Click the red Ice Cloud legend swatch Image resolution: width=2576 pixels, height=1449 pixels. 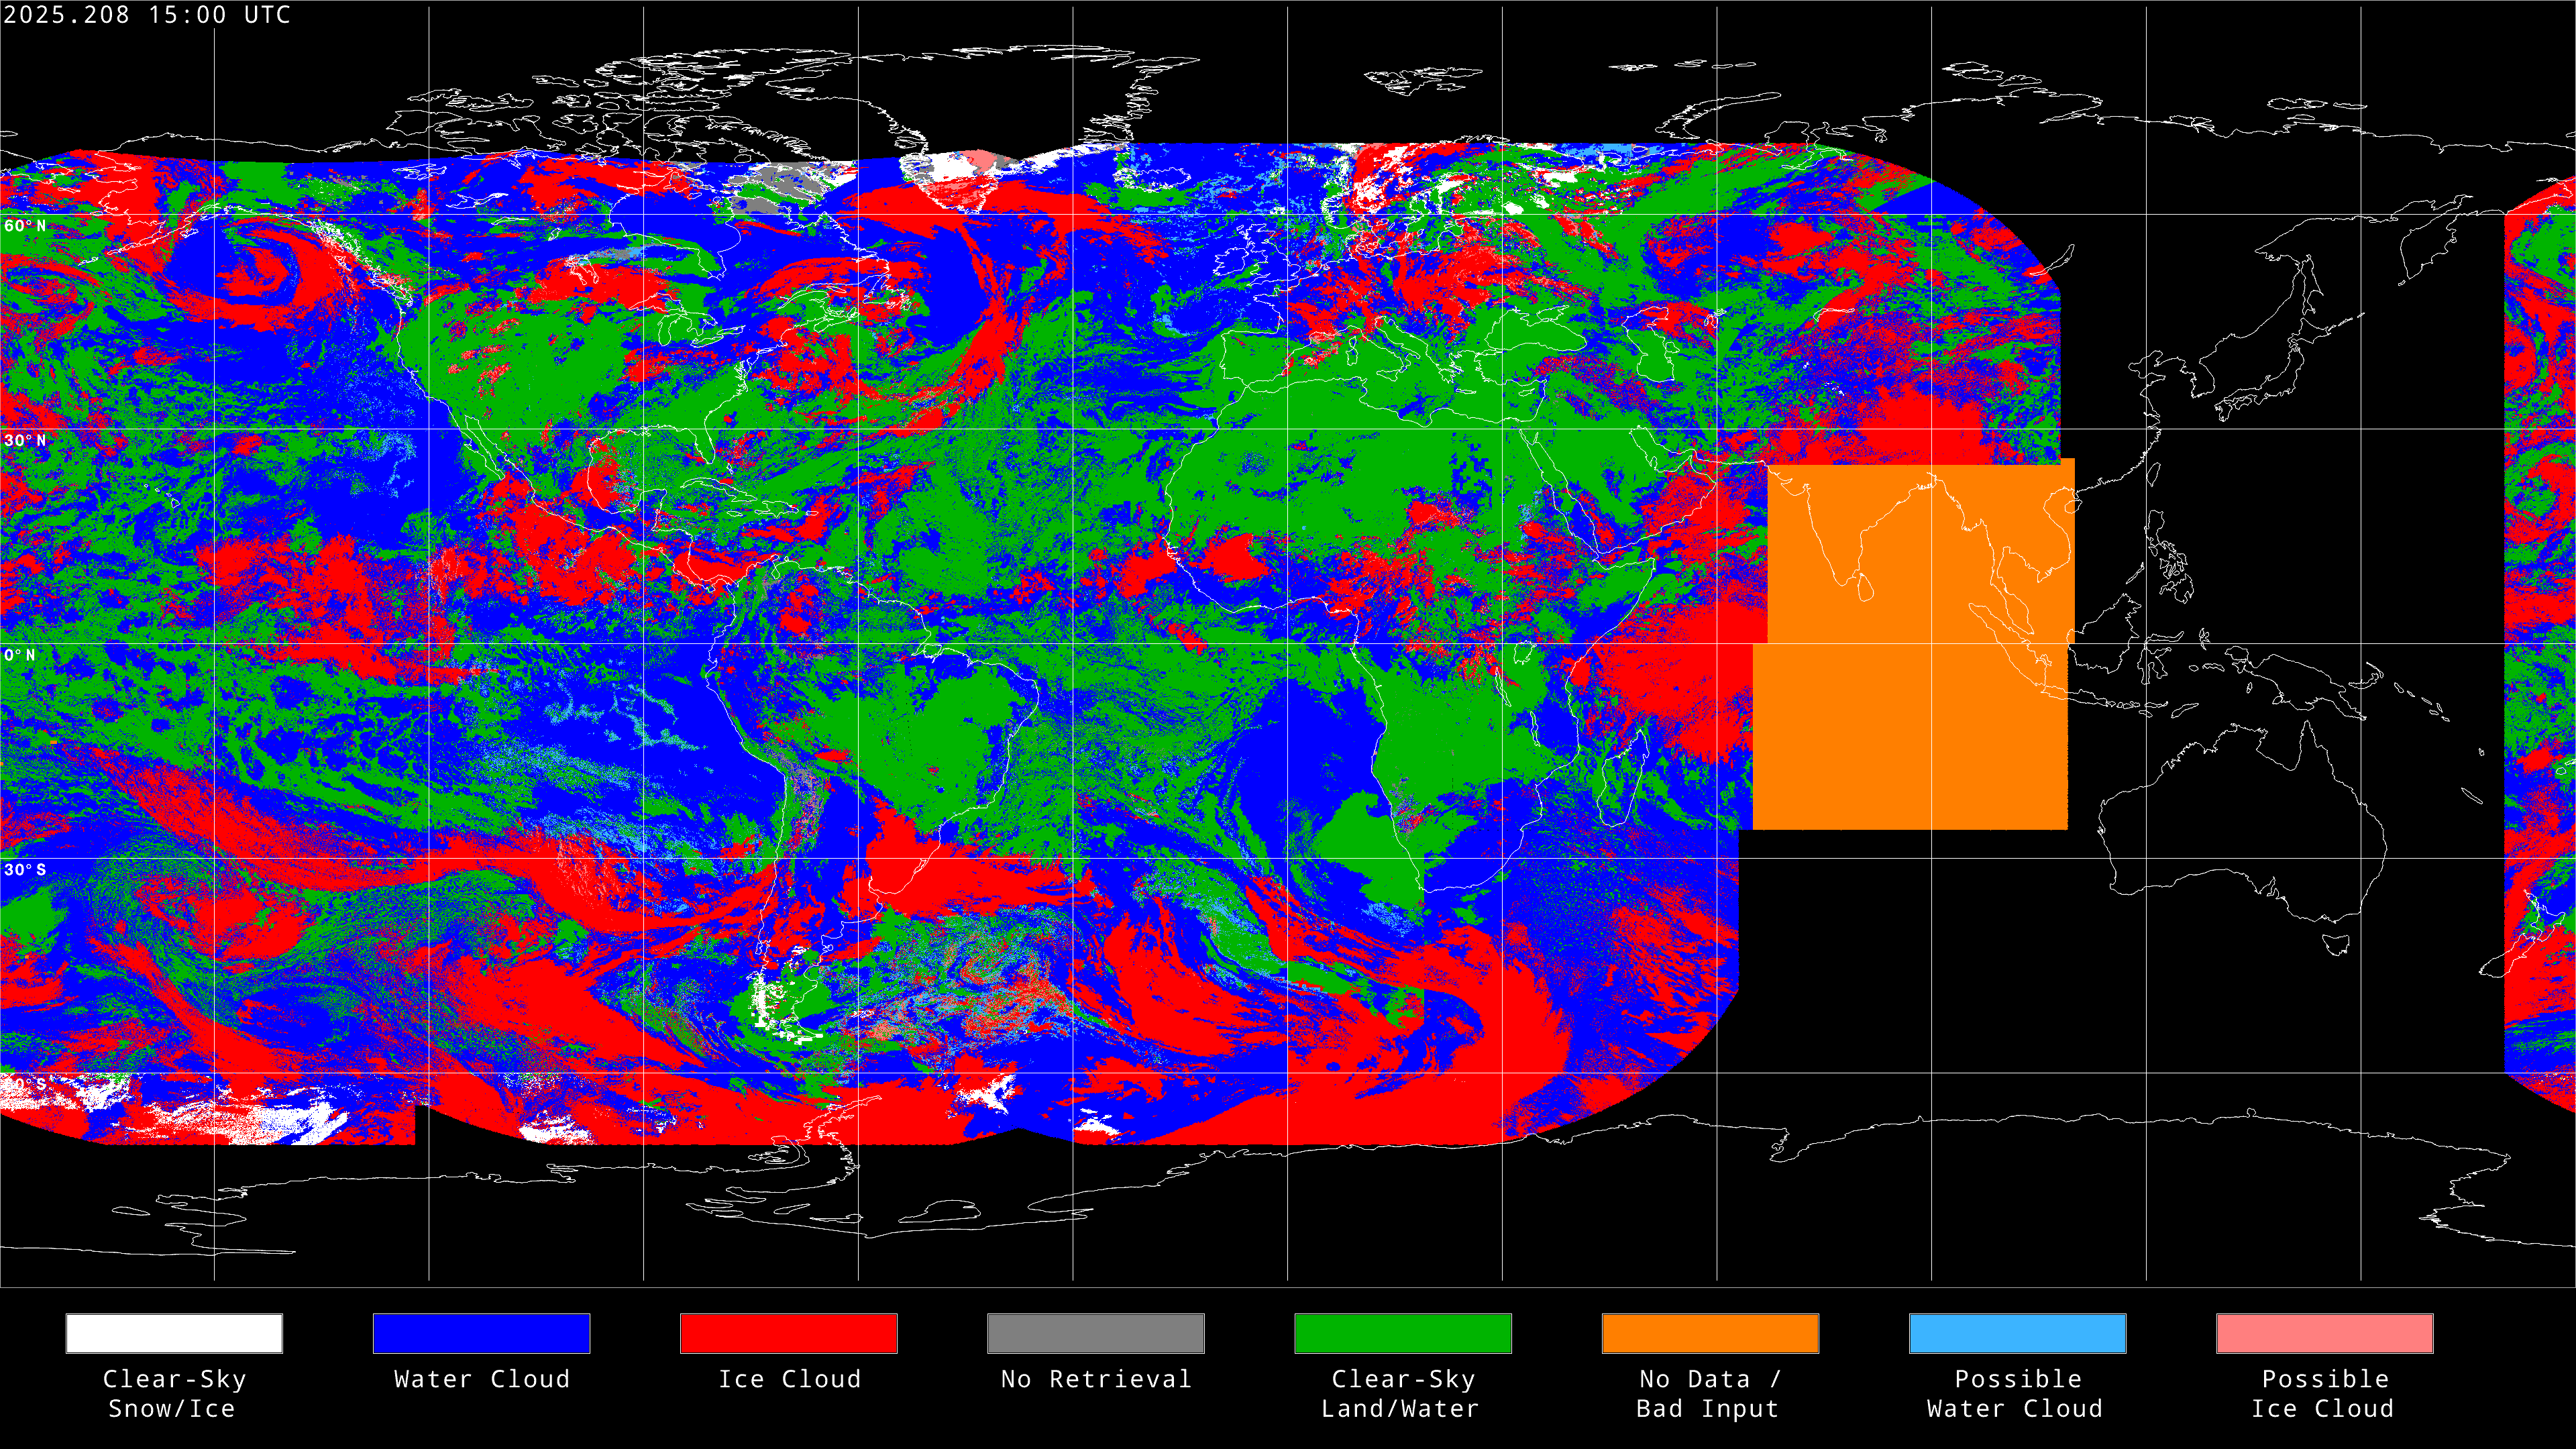pos(788,1333)
